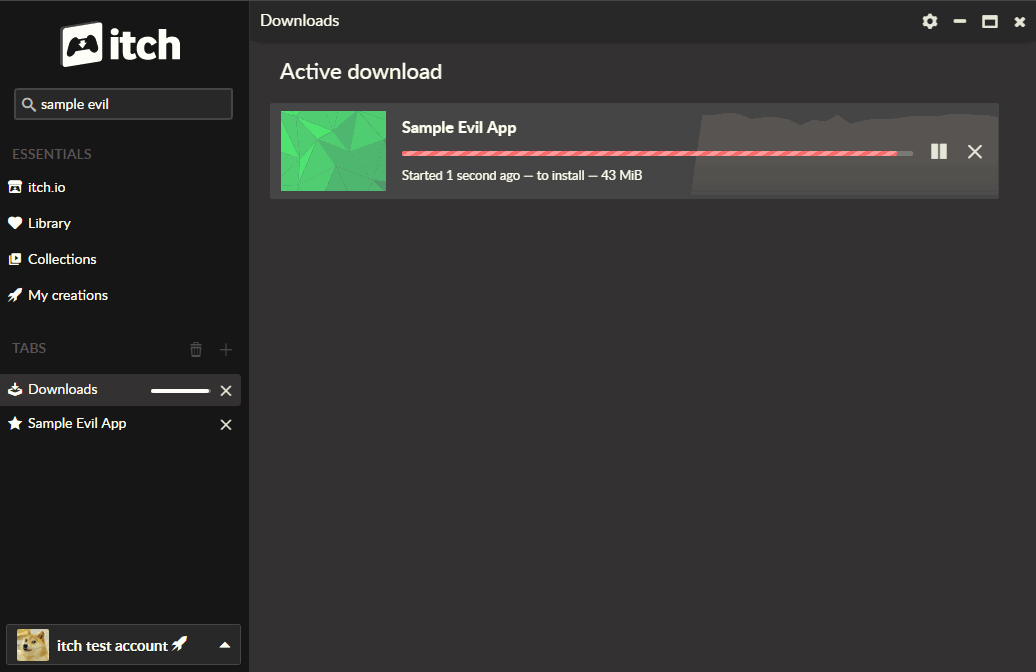The width and height of the screenshot is (1036, 672).
Task: Click the trash icon beside TABS
Action: 196,349
